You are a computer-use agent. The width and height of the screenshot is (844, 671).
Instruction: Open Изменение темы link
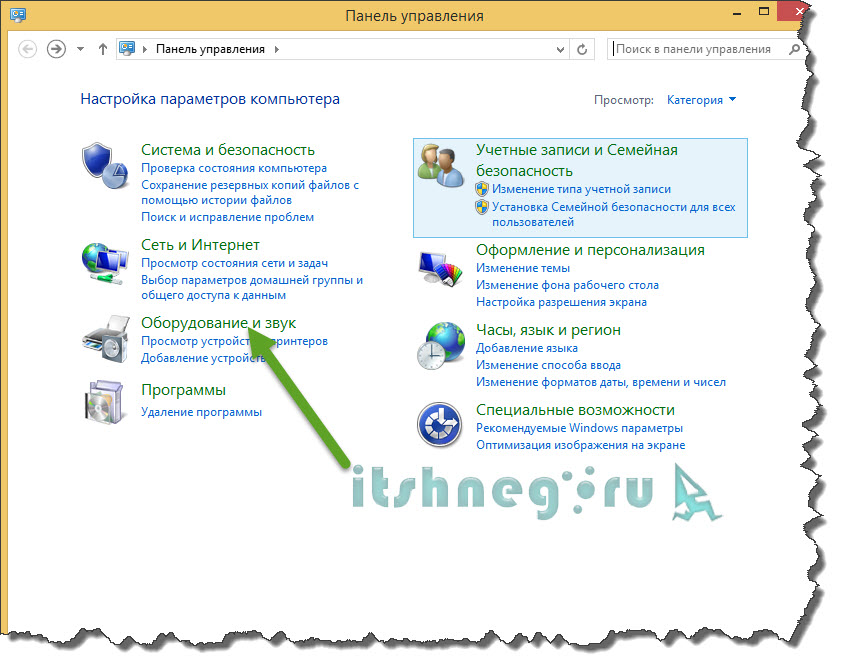523,268
